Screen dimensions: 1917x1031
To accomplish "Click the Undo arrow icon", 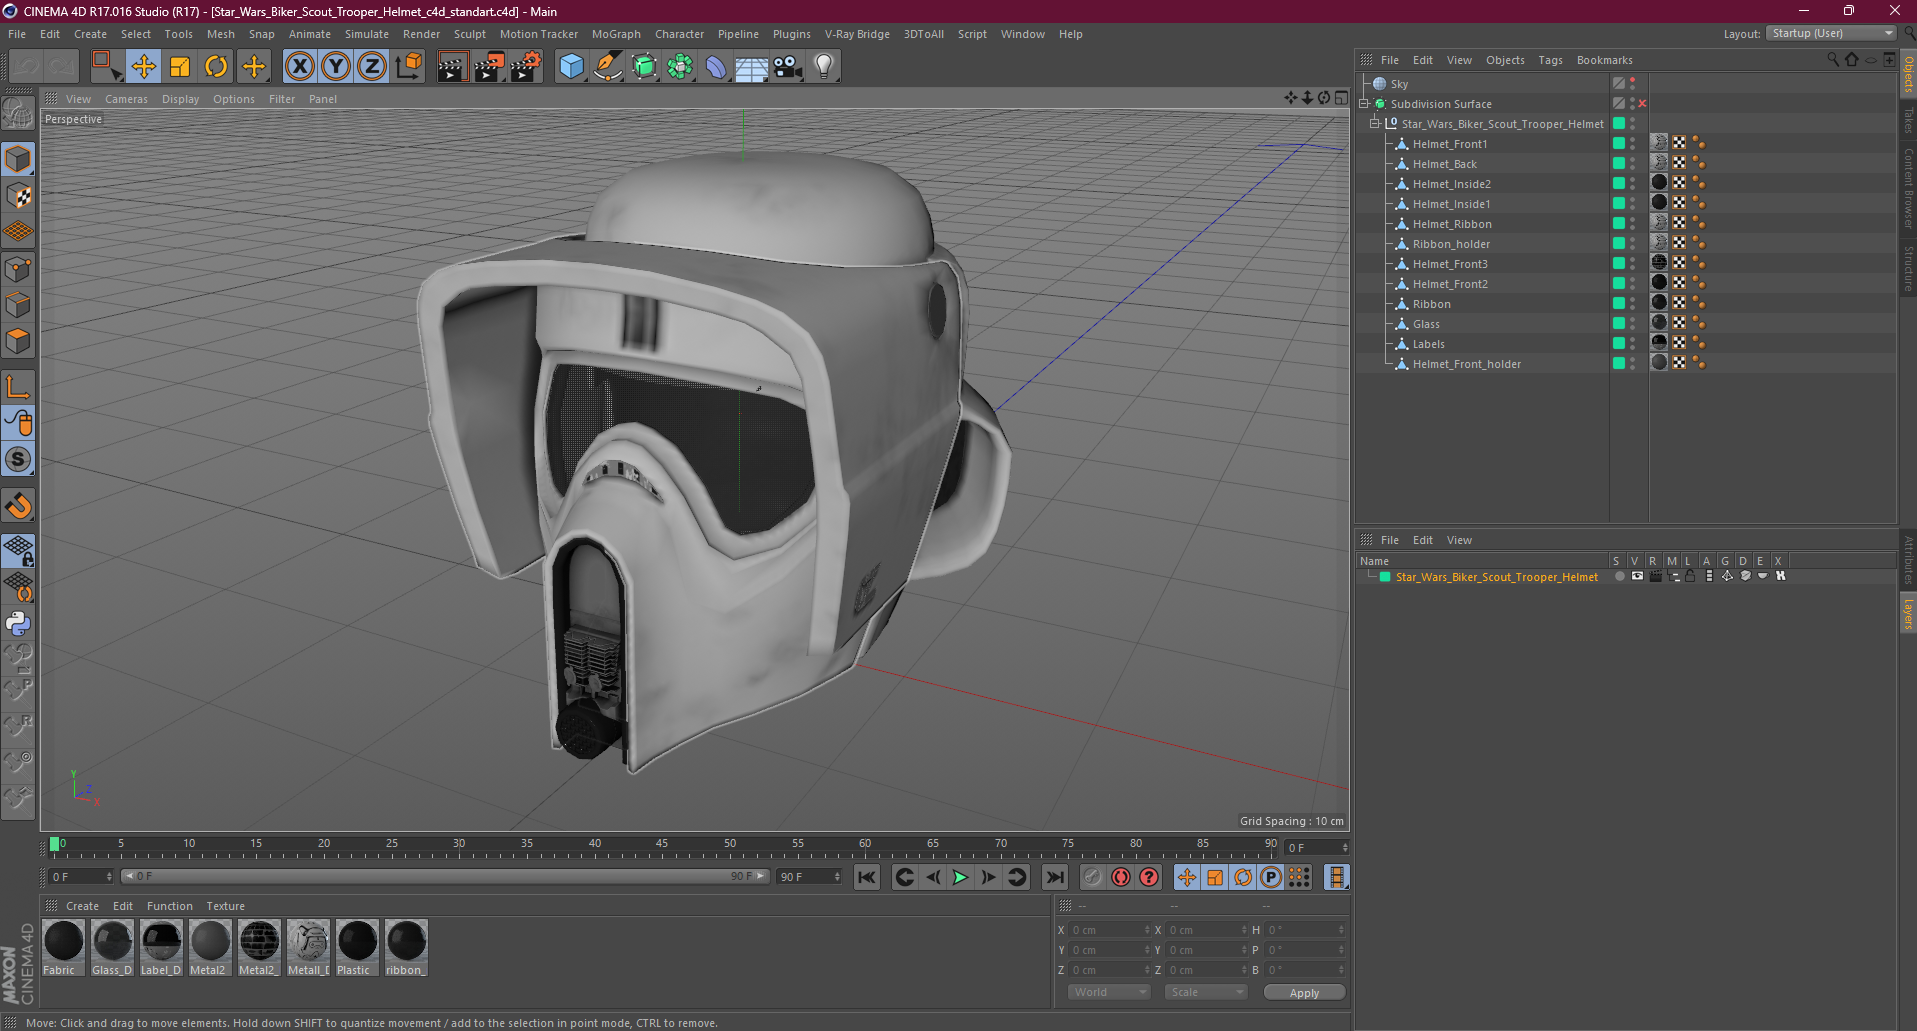I will [27, 67].
